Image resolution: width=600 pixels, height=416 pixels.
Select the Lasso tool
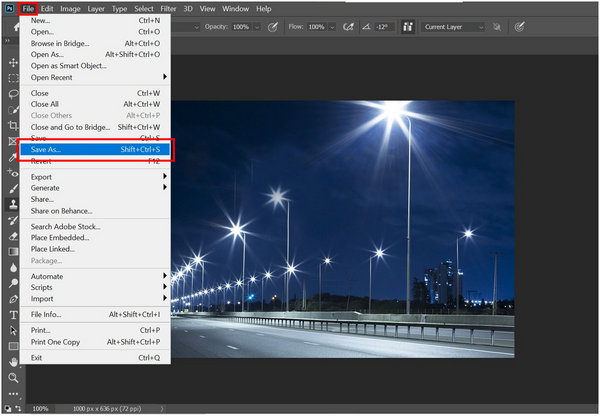pyautogui.click(x=13, y=94)
